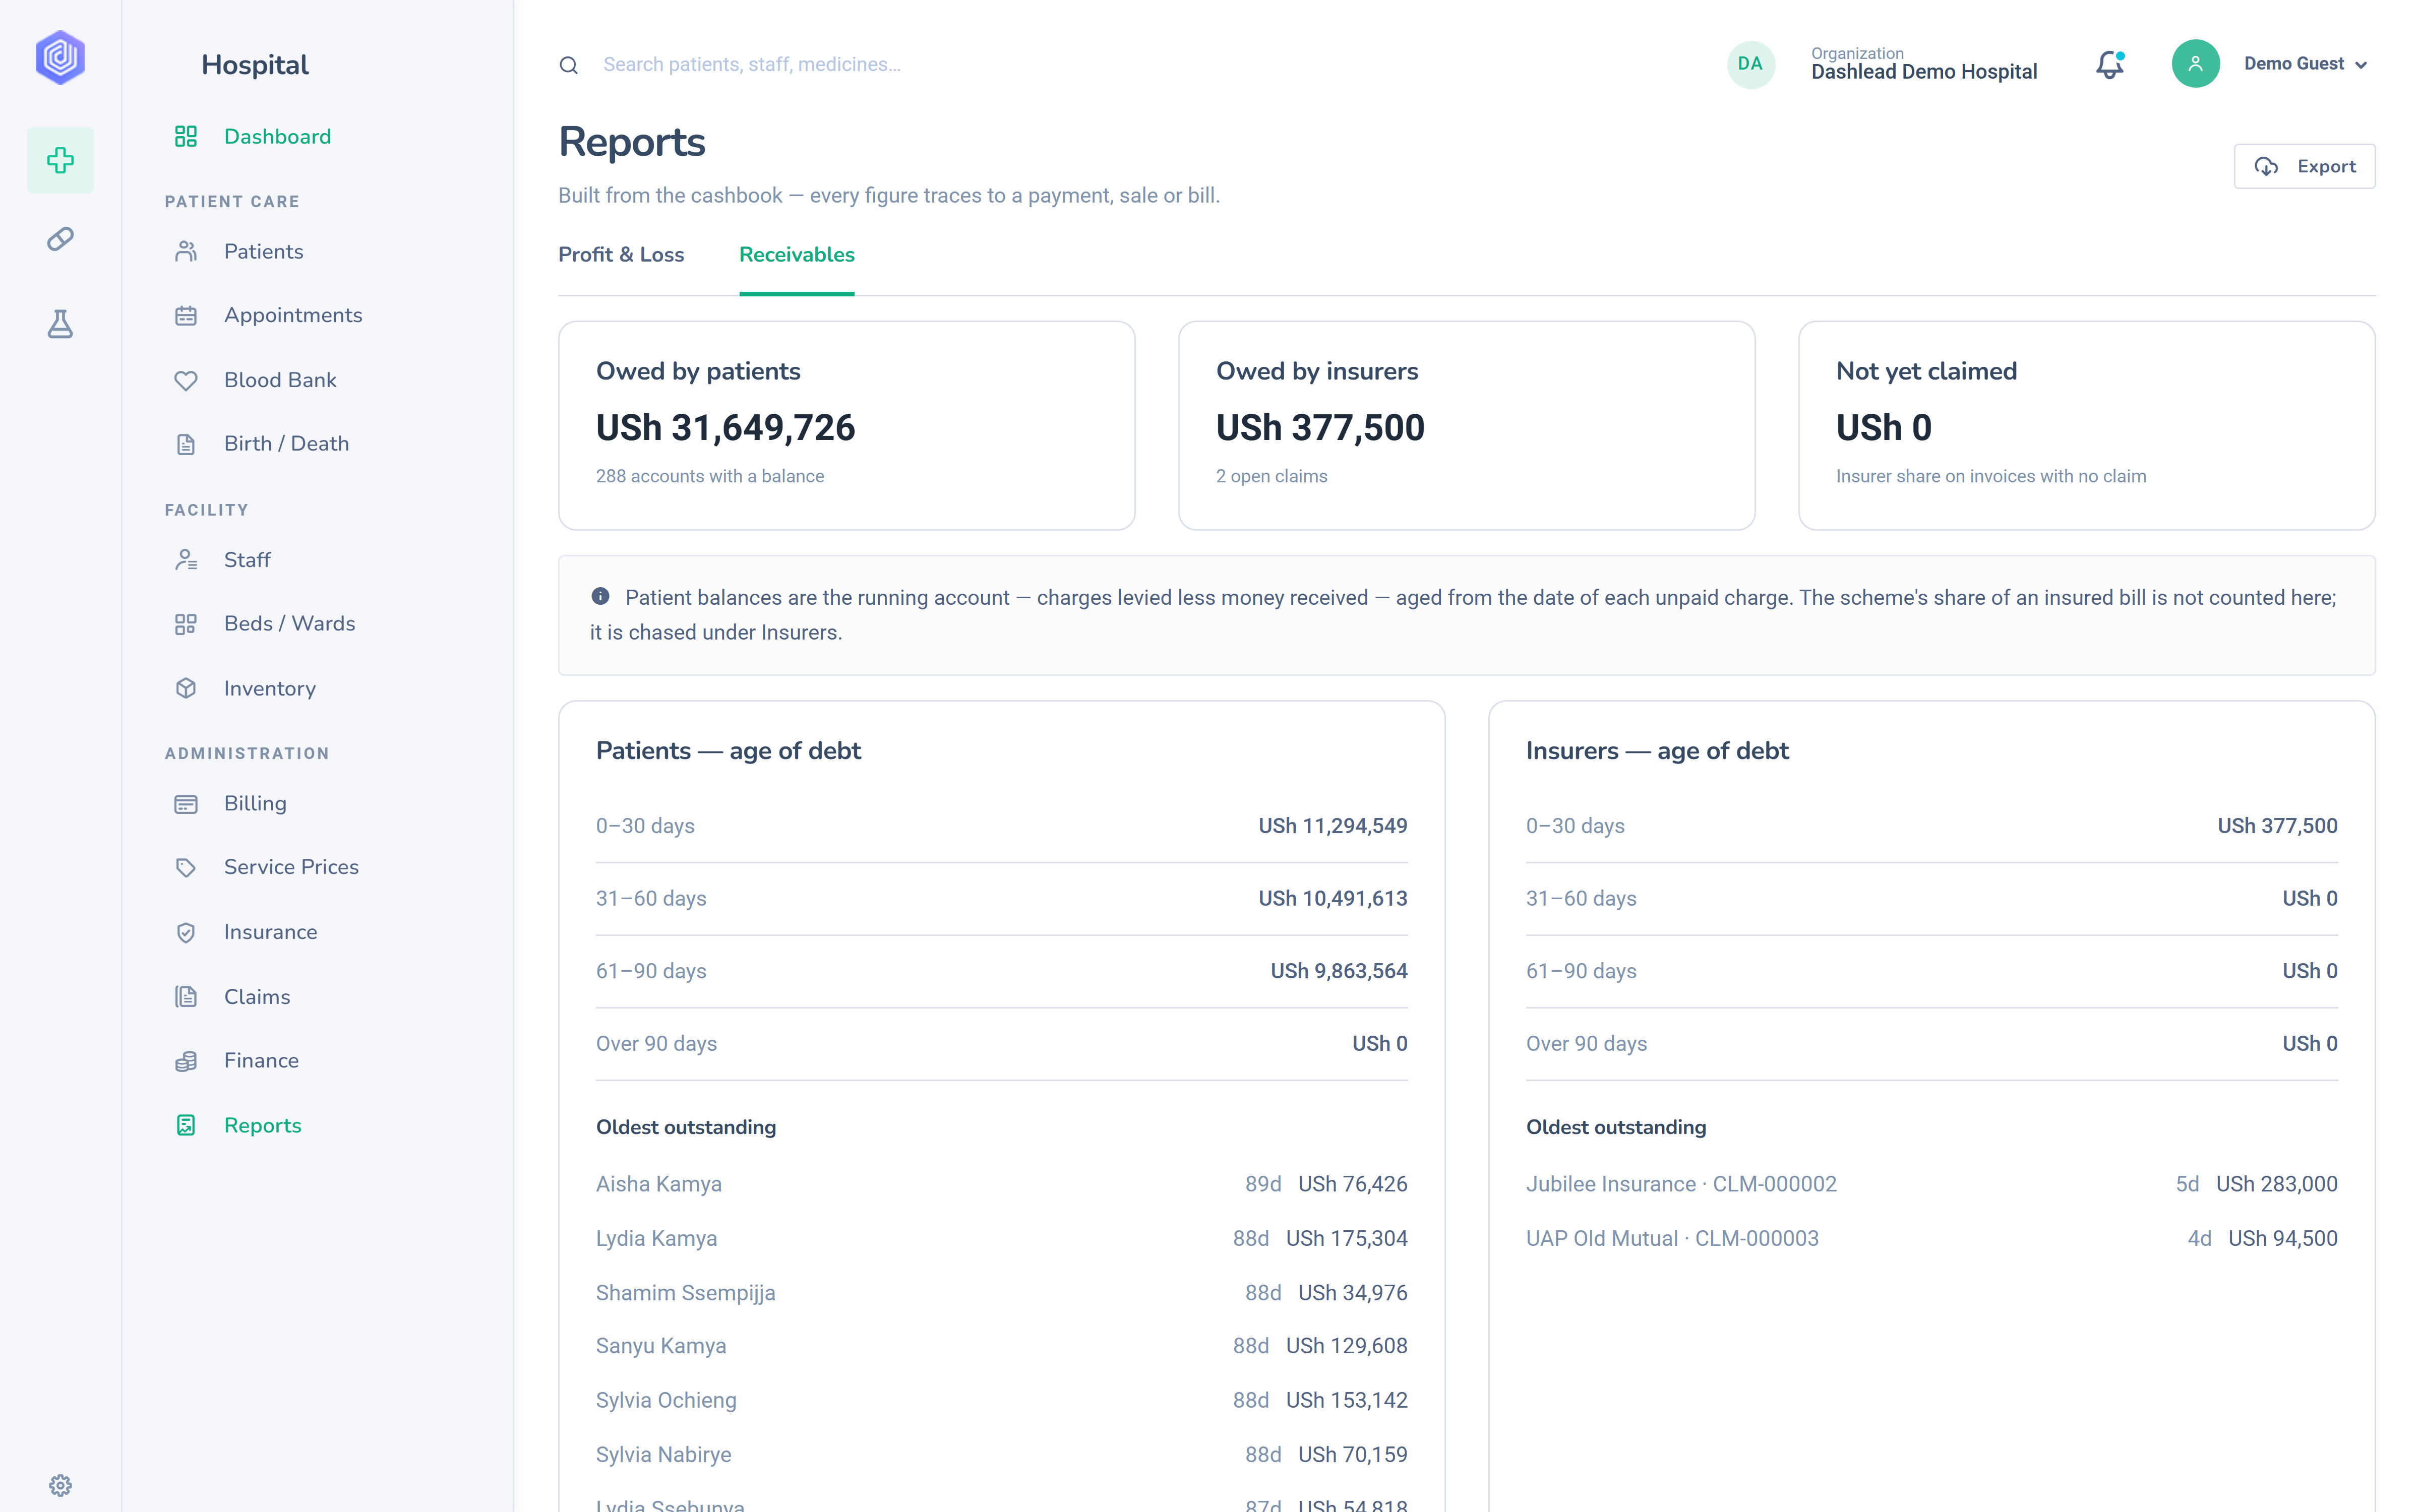The width and height of the screenshot is (2420, 1512).
Task: Click the Dashboard grid icon
Action: pyautogui.click(x=186, y=136)
